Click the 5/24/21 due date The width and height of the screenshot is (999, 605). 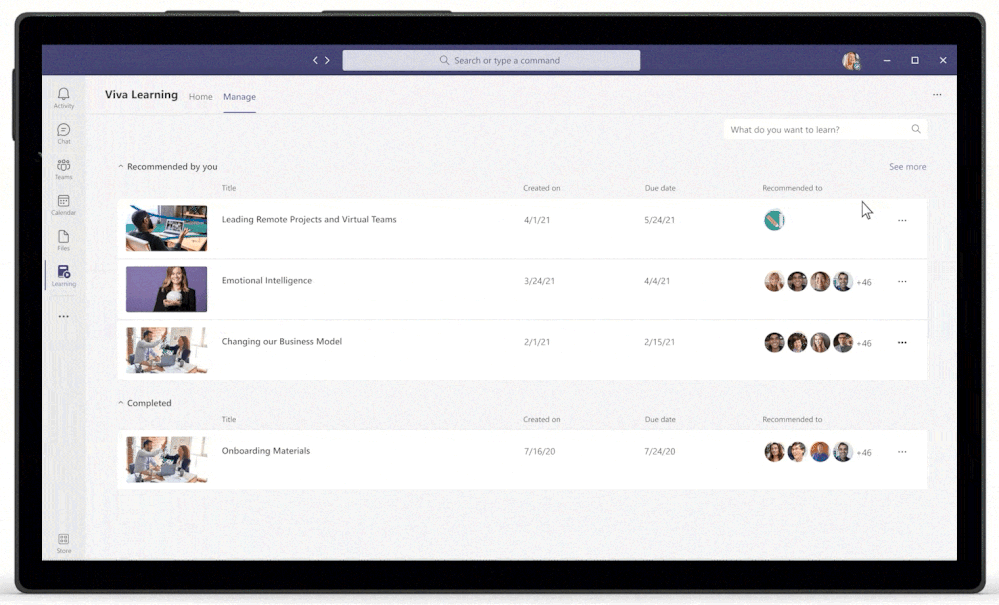tap(659, 220)
